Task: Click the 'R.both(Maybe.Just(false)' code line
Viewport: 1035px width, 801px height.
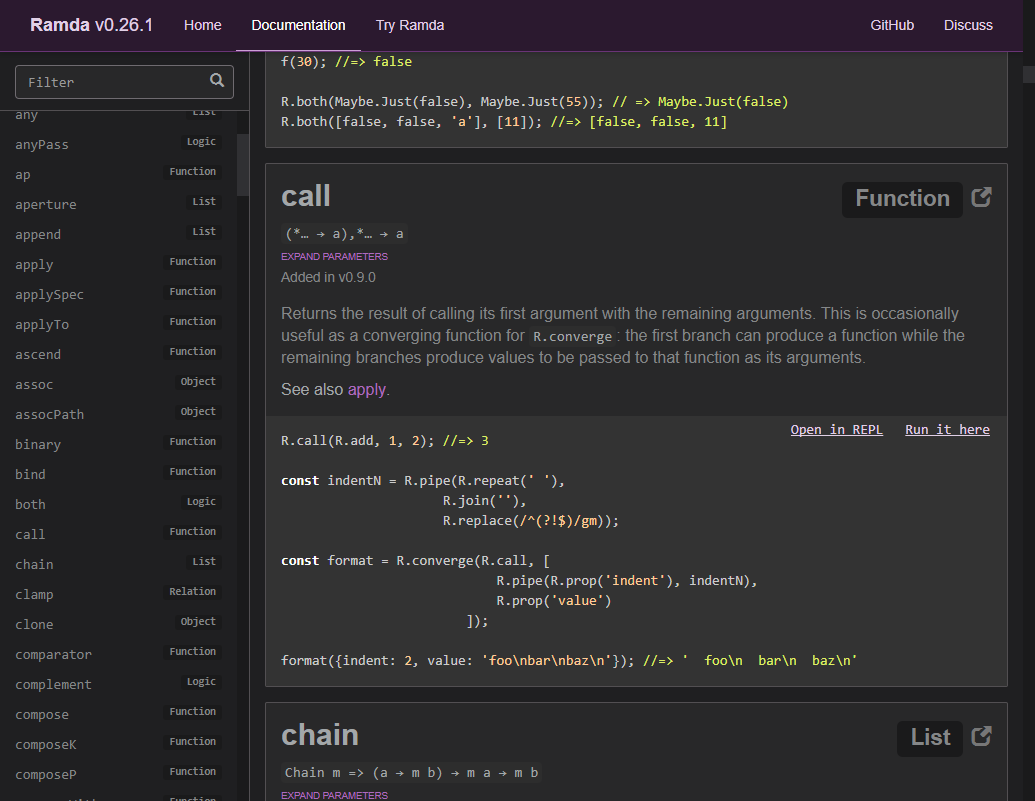Action: click(535, 102)
